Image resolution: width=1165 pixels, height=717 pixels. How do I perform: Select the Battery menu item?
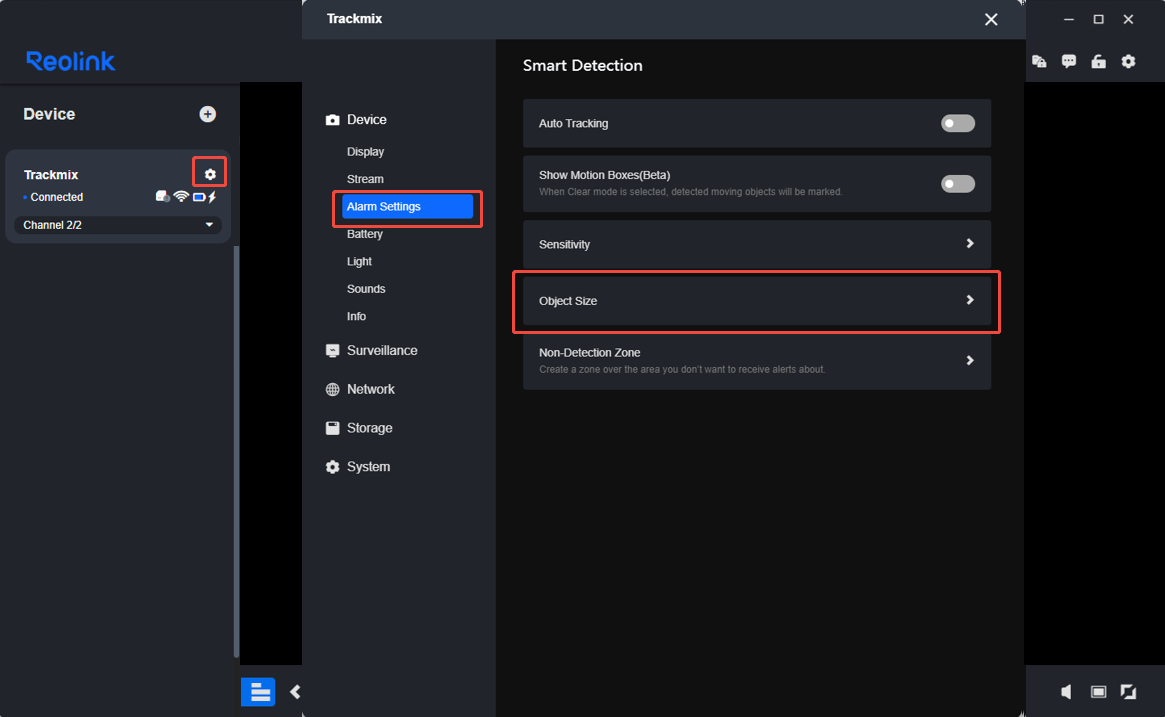pos(365,234)
